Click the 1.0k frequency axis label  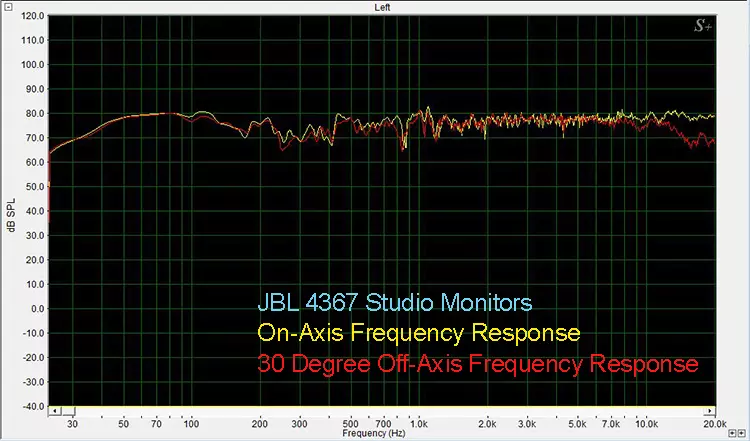point(419,424)
